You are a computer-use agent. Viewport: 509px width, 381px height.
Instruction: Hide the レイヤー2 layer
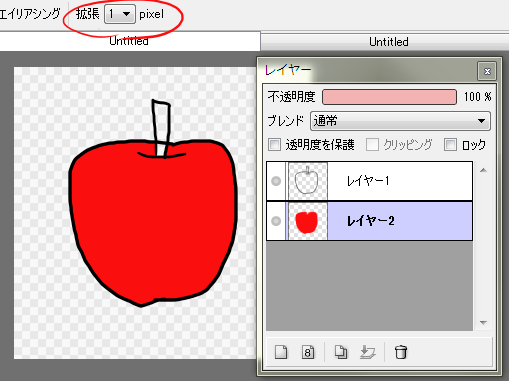click(x=276, y=221)
